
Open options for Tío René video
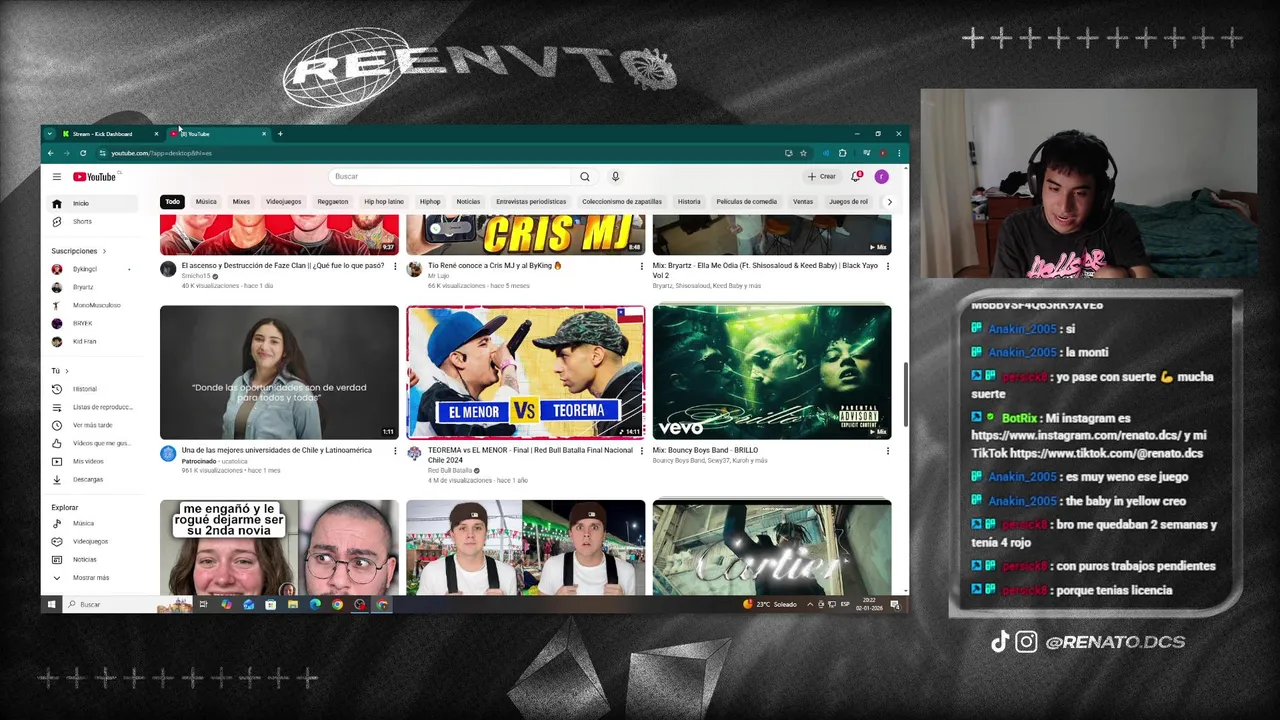641,267
